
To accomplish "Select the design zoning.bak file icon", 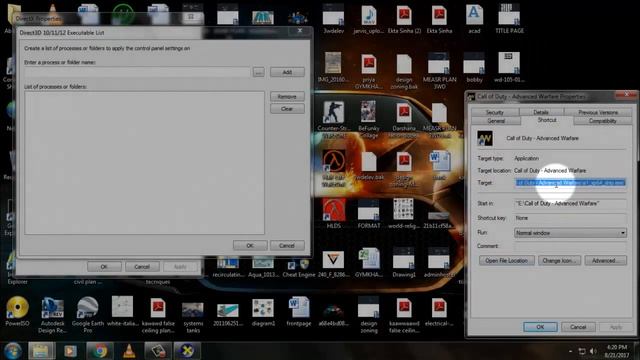I will pos(404,72).
